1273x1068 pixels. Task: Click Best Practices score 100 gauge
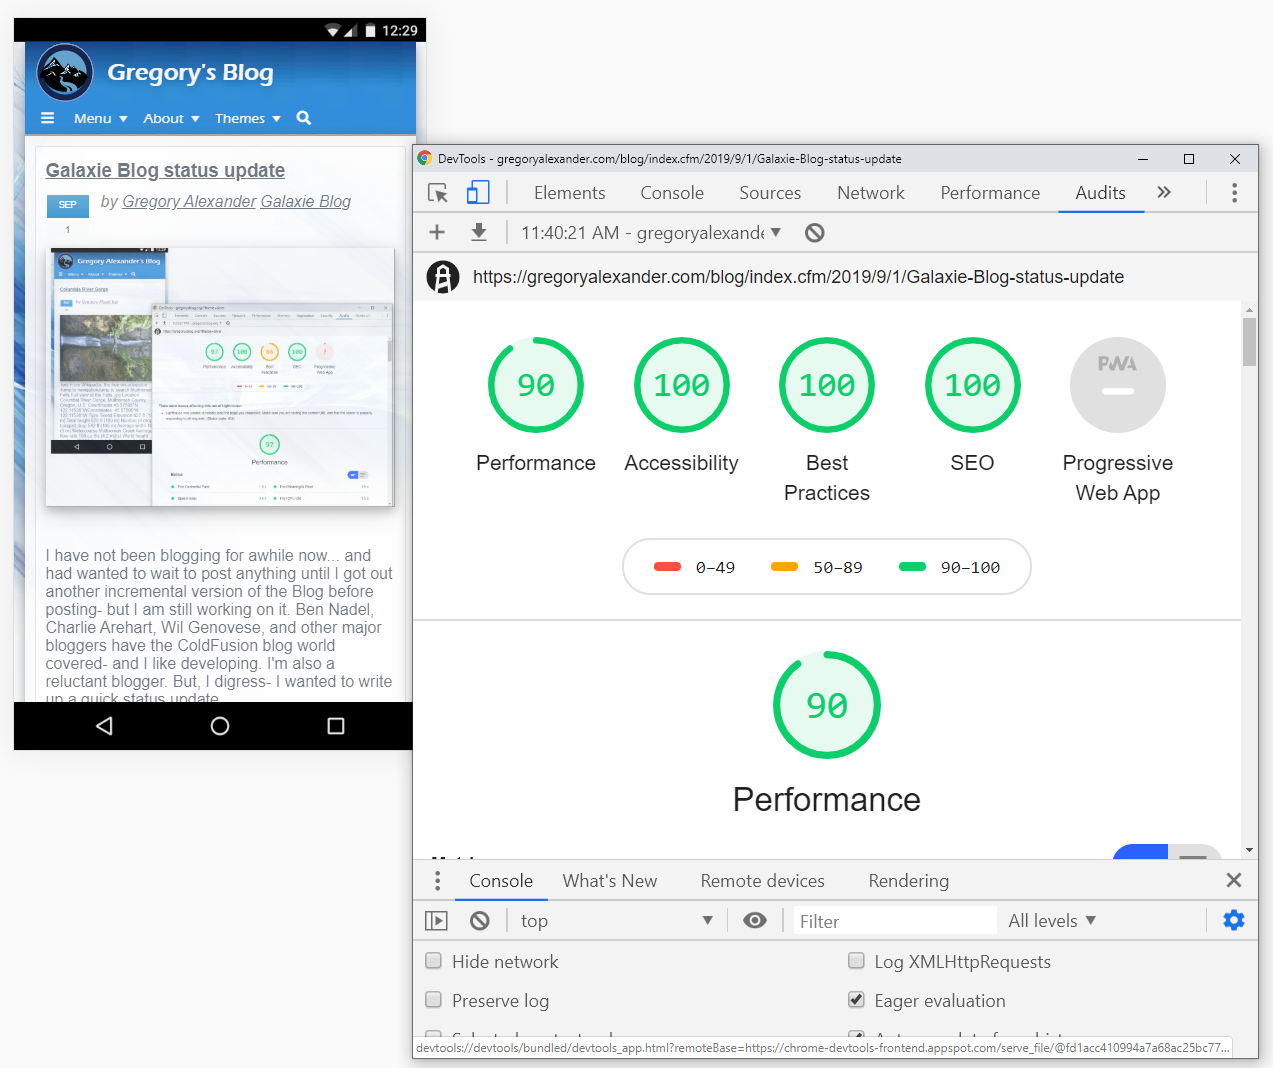click(827, 385)
